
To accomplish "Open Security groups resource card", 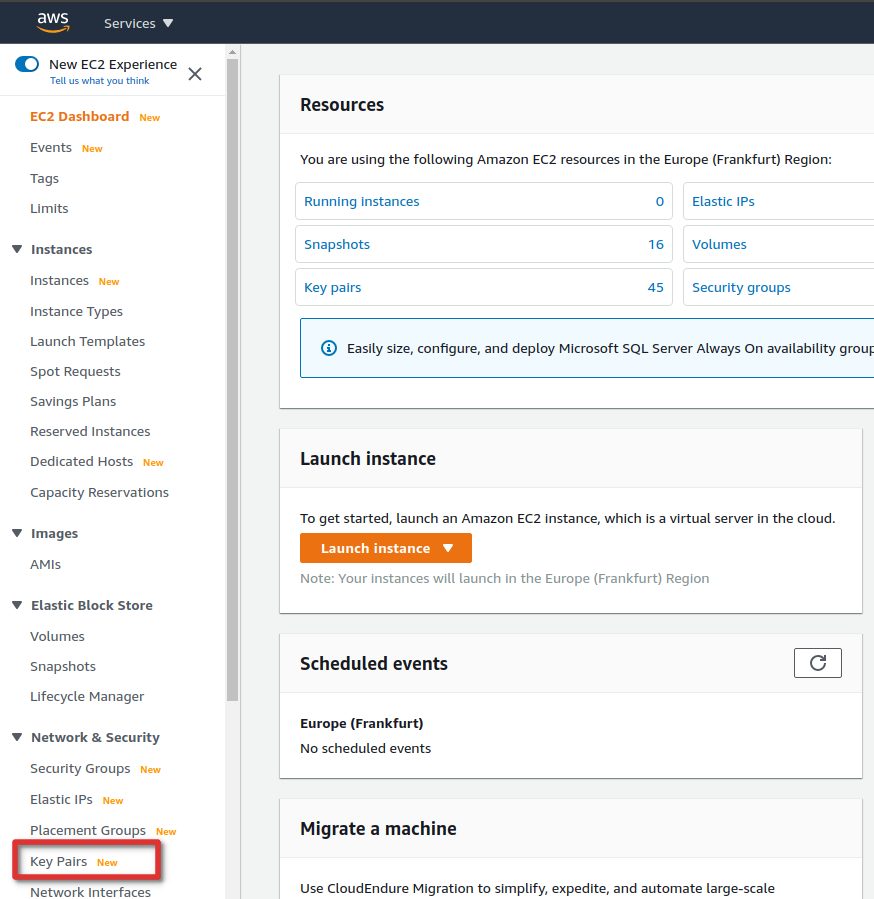I will point(778,287).
